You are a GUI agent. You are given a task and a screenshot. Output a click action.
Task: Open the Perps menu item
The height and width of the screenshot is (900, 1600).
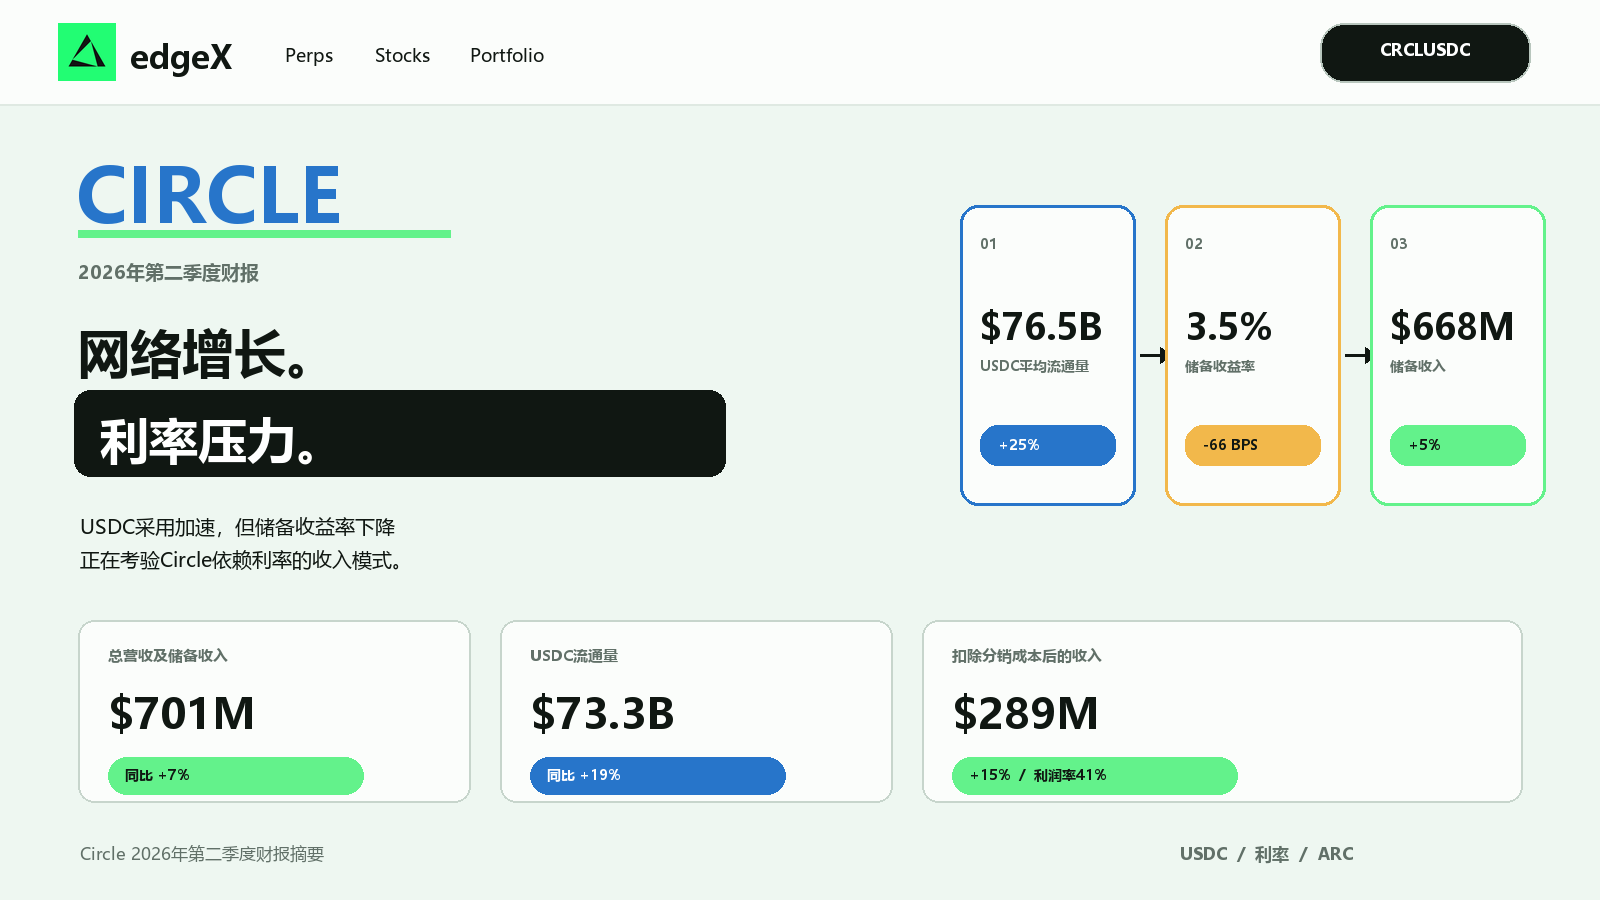pyautogui.click(x=309, y=55)
